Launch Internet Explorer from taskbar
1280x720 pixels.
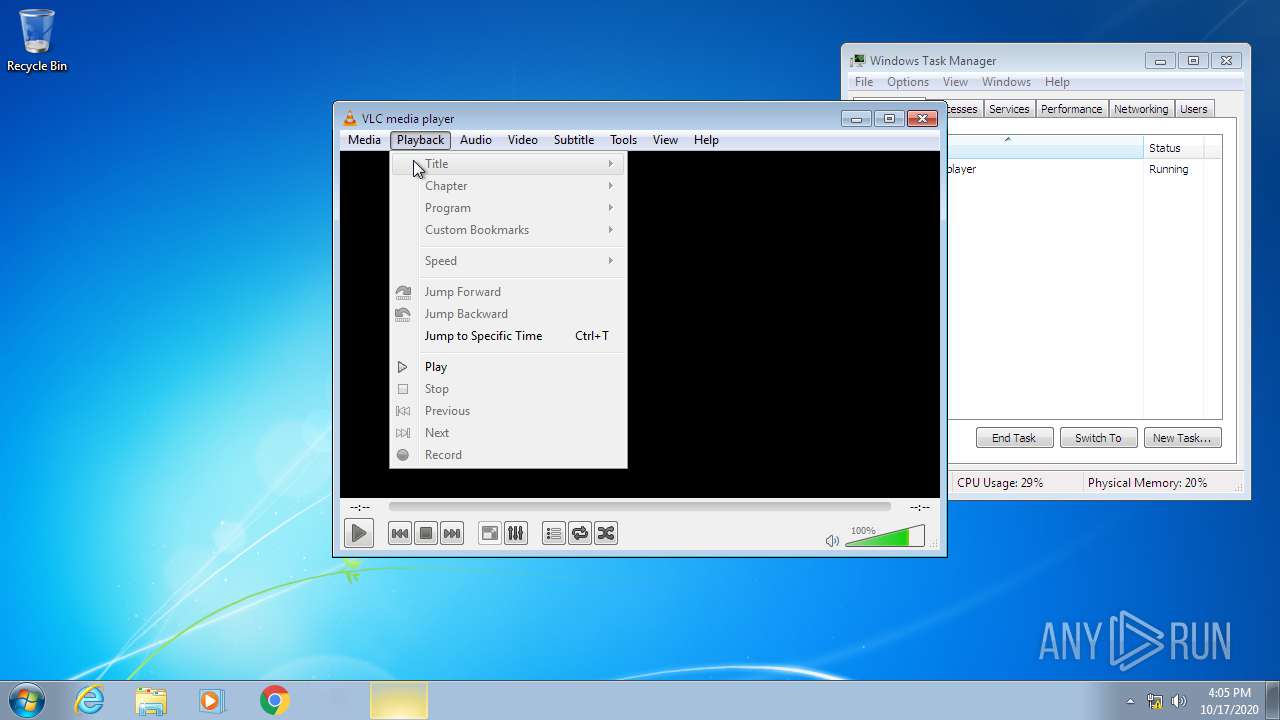(90, 700)
